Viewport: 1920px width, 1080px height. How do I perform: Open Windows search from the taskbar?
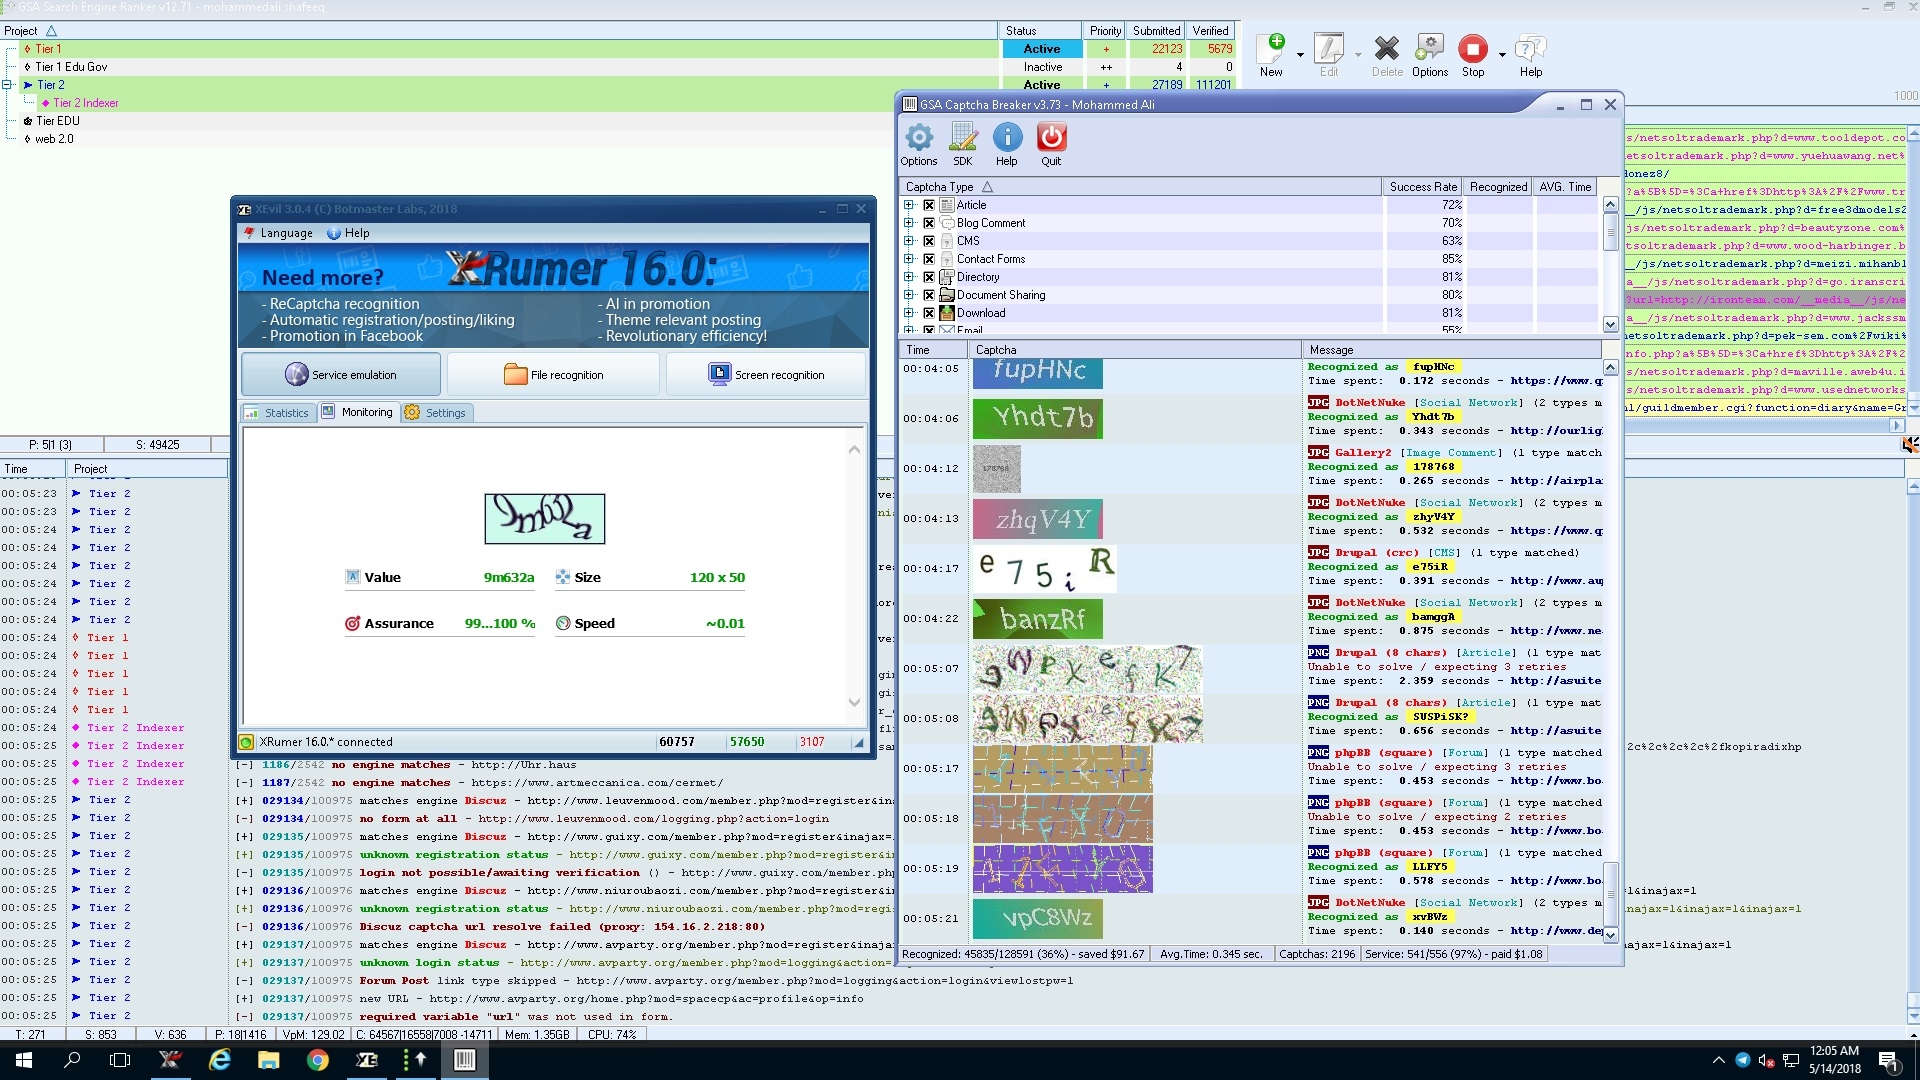coord(72,1060)
